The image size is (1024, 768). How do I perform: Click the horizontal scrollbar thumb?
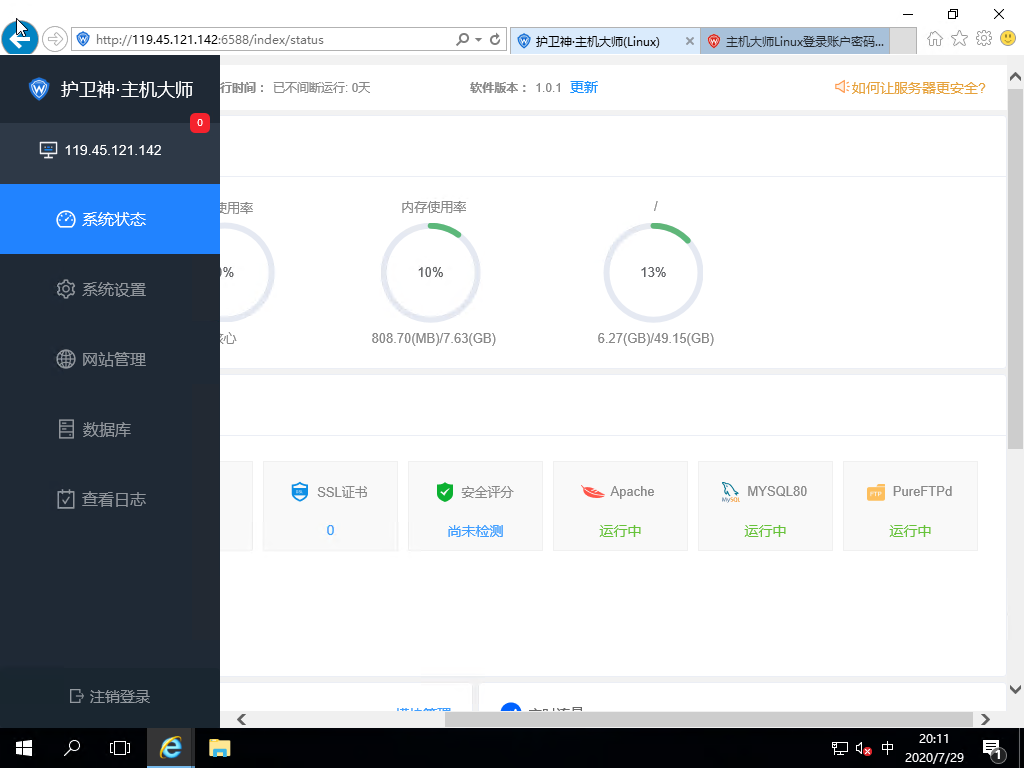click(x=709, y=719)
